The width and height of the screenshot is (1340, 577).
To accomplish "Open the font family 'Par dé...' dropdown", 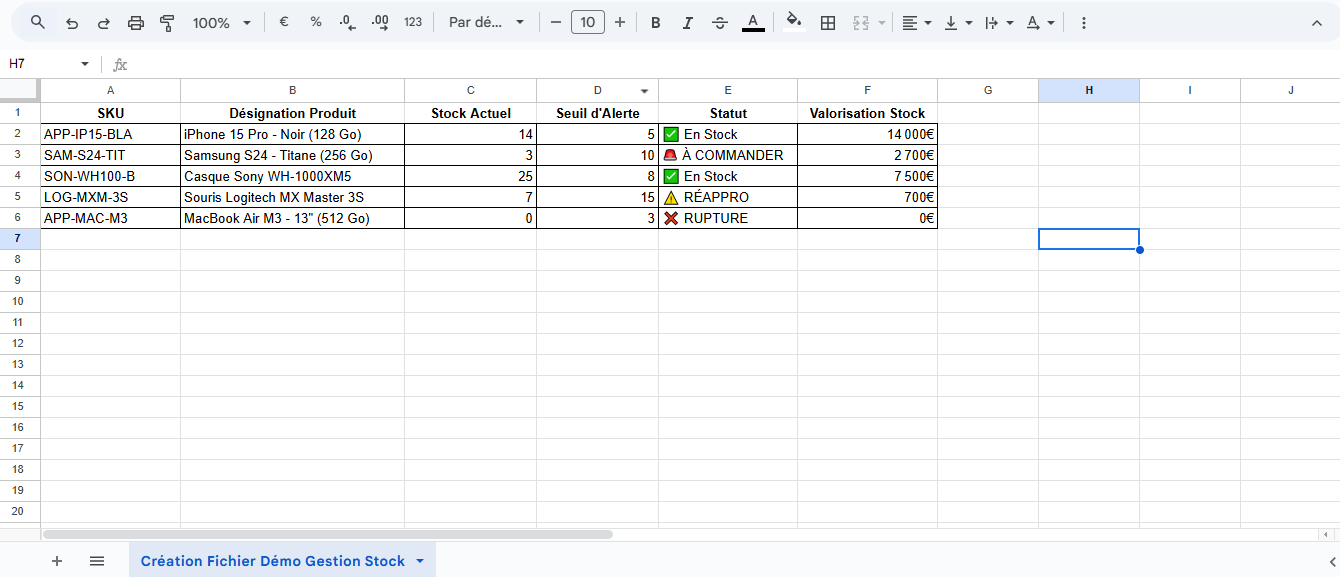I will pyautogui.click(x=487, y=22).
